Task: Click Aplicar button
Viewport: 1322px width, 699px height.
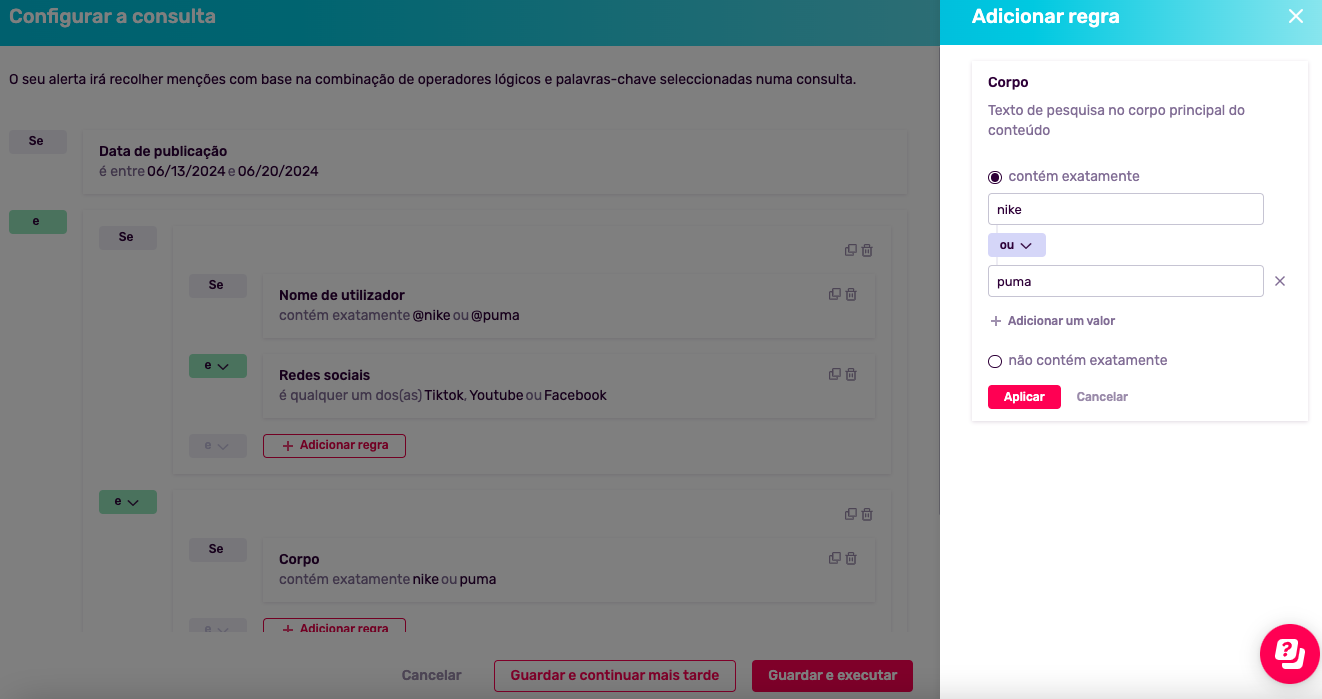Action: click(x=1024, y=397)
